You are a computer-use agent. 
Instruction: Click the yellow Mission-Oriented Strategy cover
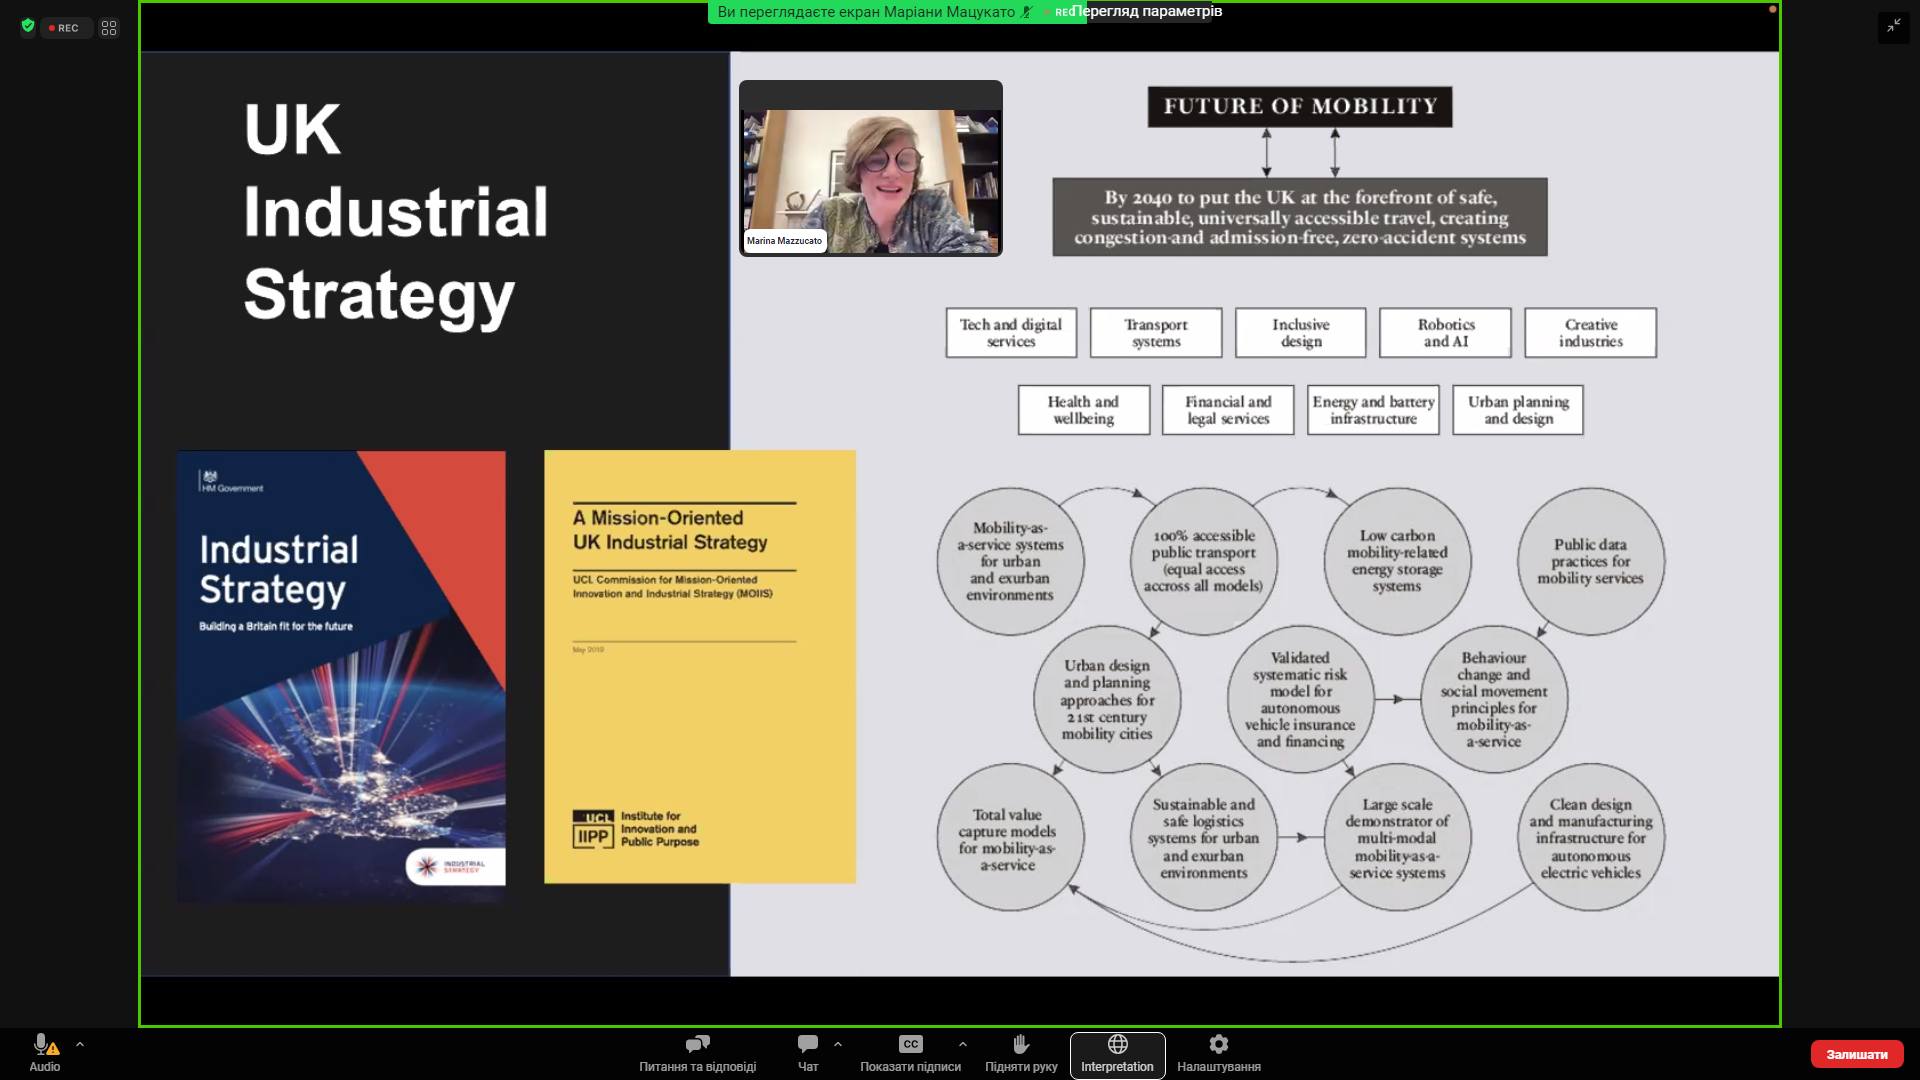tap(699, 666)
